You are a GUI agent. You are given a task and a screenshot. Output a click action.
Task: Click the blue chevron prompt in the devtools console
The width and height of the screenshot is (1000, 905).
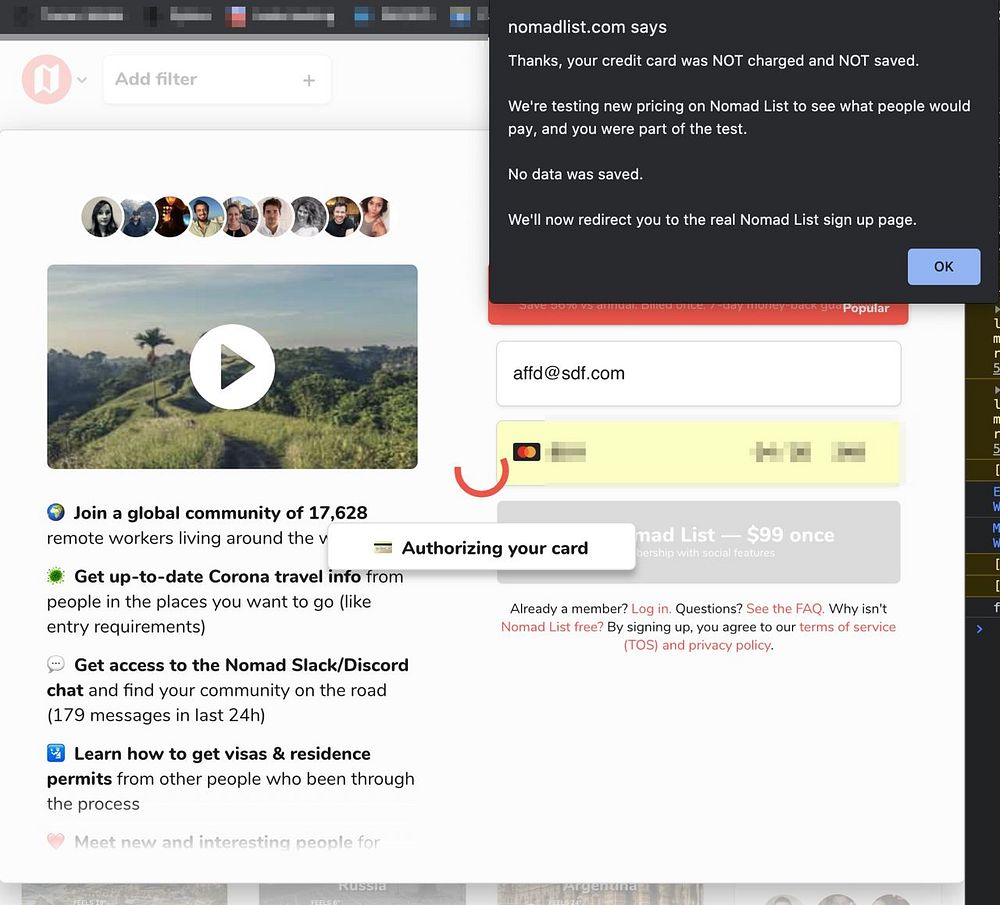click(980, 629)
